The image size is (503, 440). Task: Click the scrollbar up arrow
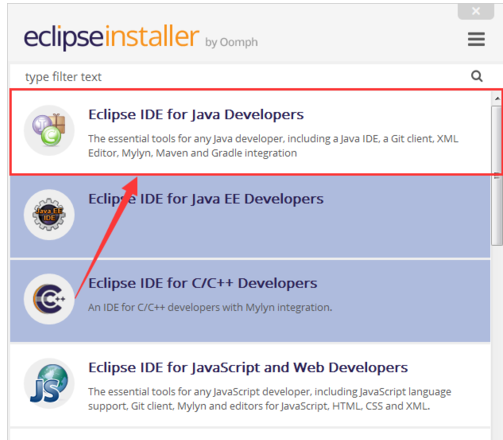pos(497,98)
